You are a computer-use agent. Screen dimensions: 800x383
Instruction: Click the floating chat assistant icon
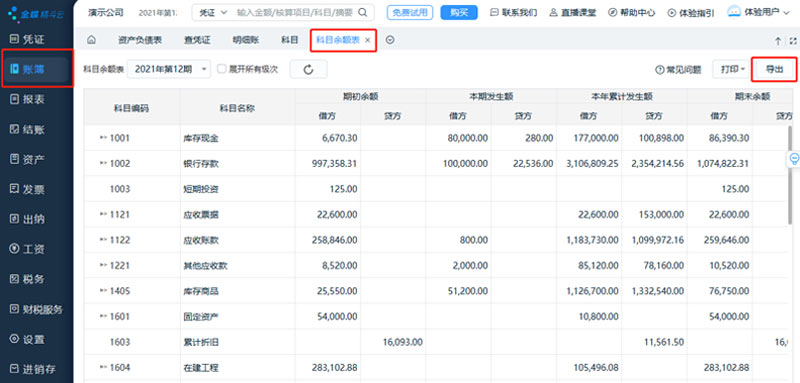[794, 159]
